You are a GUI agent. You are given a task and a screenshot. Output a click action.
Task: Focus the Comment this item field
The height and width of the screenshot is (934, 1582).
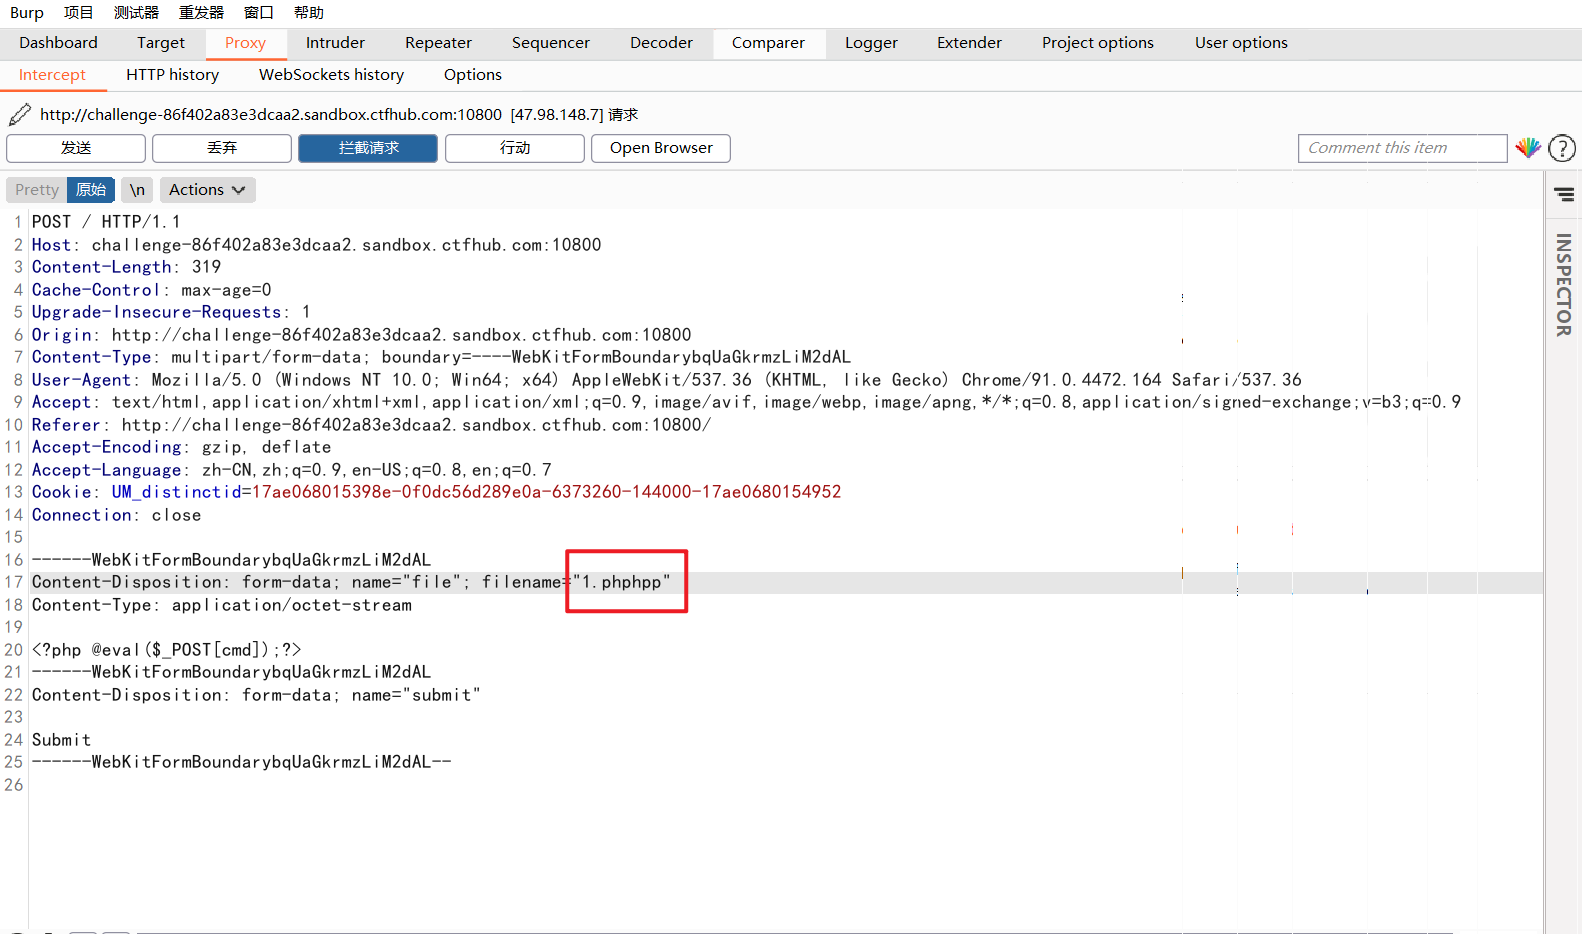tap(1402, 148)
